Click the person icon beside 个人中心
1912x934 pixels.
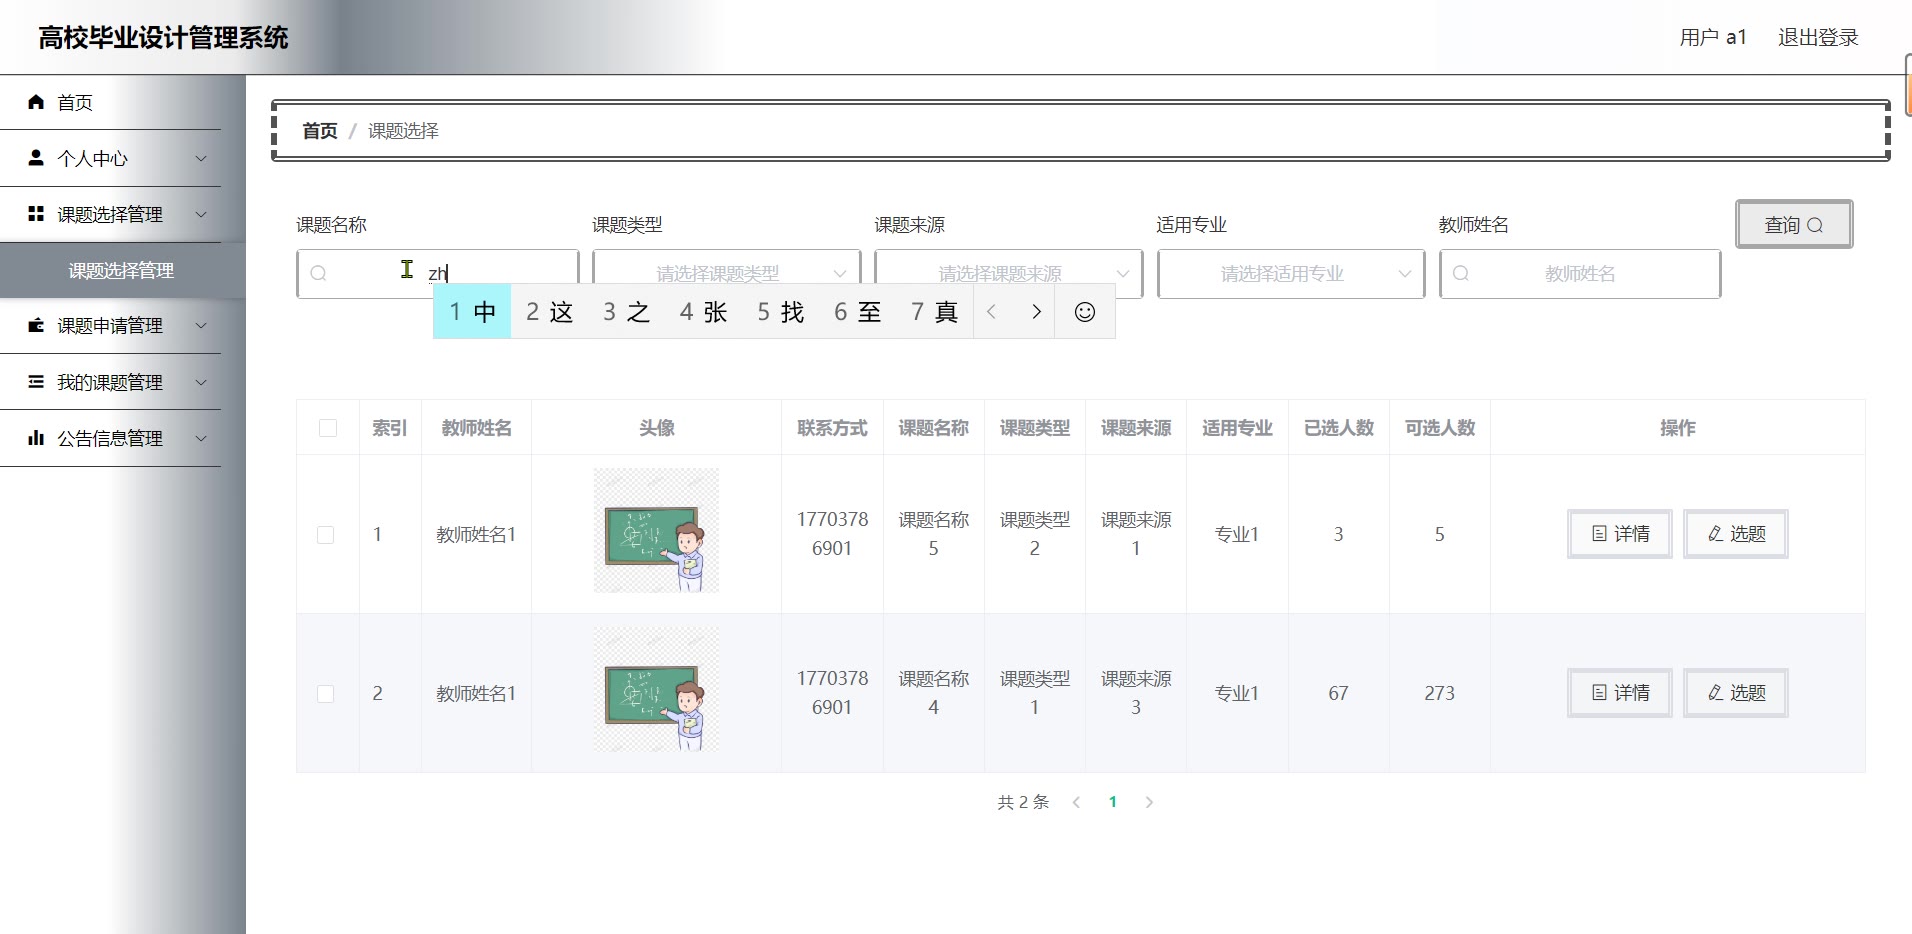36,158
